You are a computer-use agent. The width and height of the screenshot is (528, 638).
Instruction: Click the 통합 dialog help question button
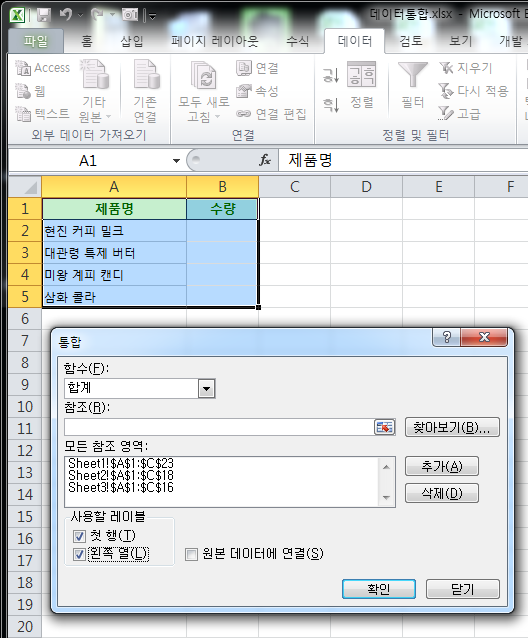447,337
